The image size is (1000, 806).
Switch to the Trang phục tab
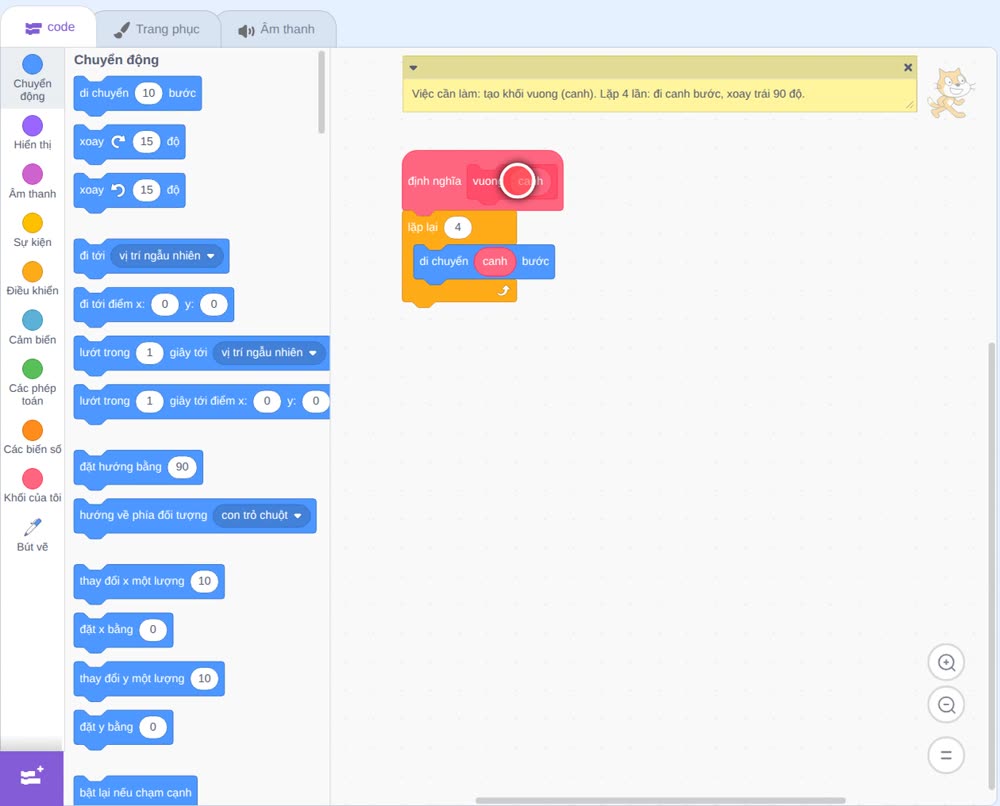pyautogui.click(x=157, y=29)
